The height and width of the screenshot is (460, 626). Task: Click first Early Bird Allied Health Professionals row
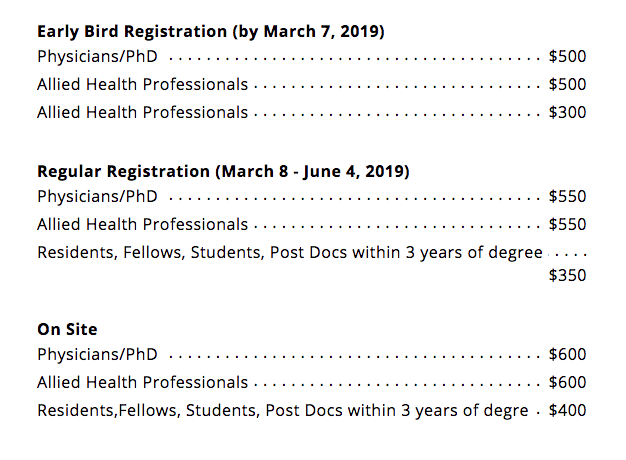click(x=142, y=85)
